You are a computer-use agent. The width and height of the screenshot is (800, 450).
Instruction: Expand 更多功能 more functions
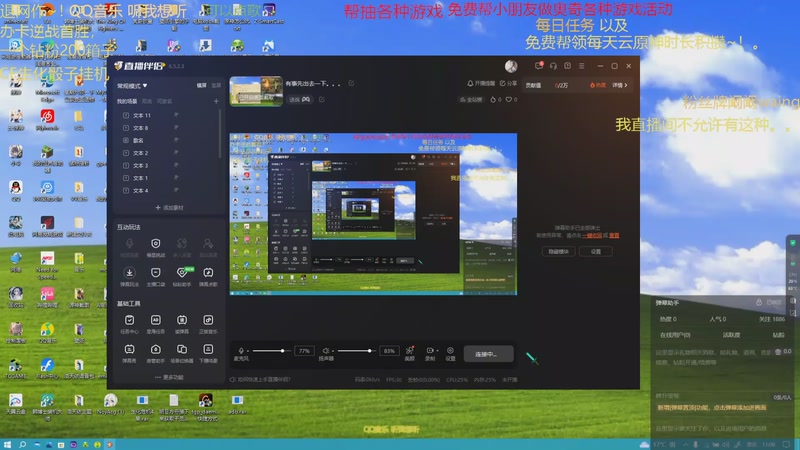coord(169,378)
